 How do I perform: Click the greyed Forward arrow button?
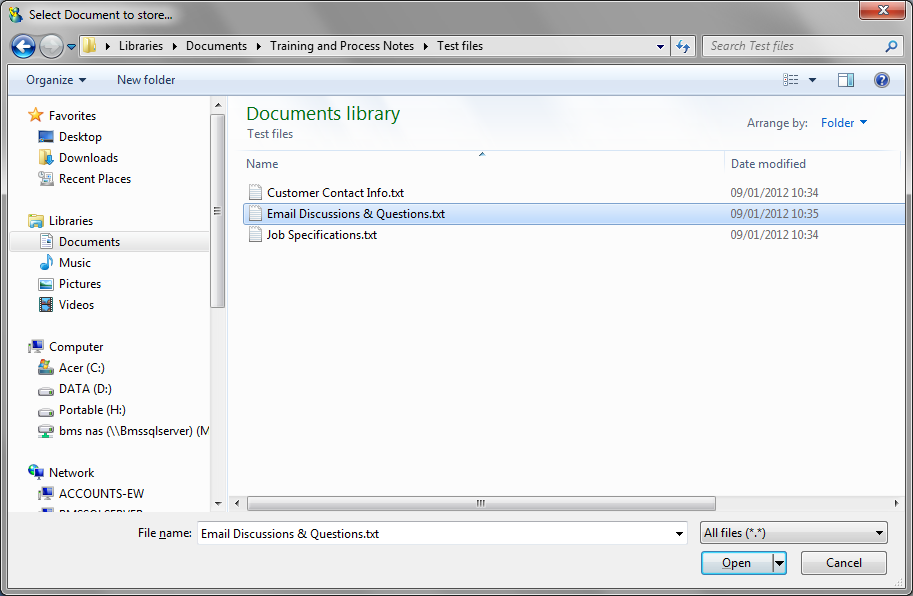pyautogui.click(x=51, y=47)
